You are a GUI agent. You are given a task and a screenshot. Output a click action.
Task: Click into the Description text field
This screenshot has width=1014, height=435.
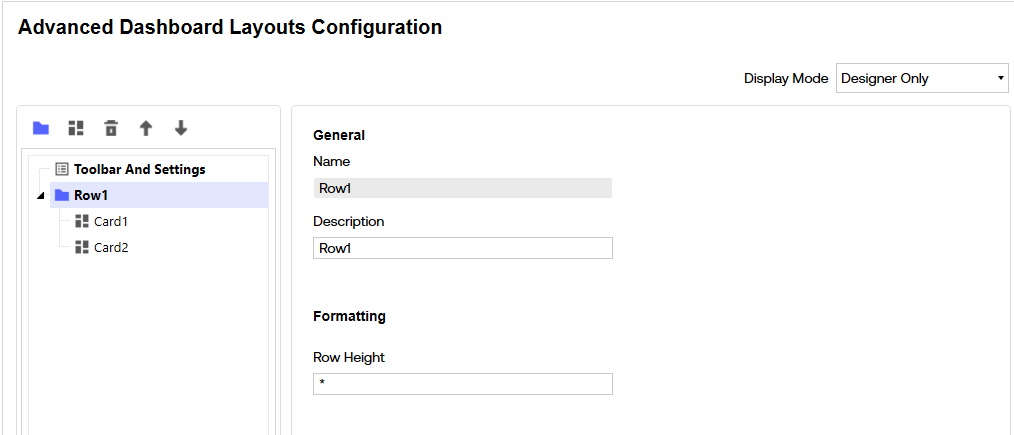pyautogui.click(x=462, y=248)
